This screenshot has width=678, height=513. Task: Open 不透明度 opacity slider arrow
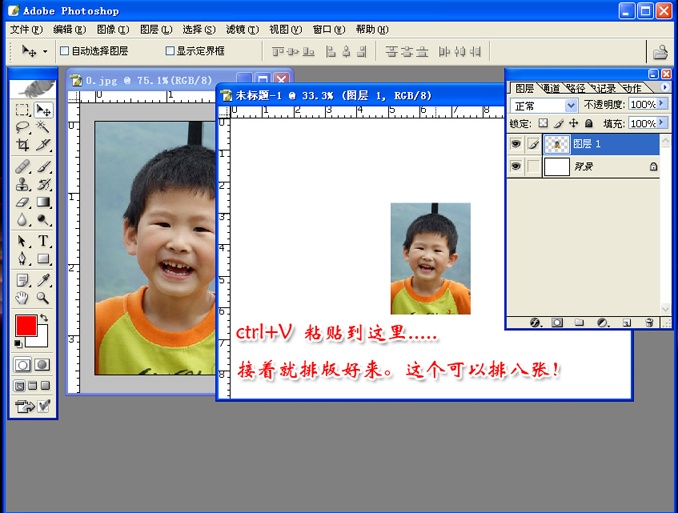[662, 104]
